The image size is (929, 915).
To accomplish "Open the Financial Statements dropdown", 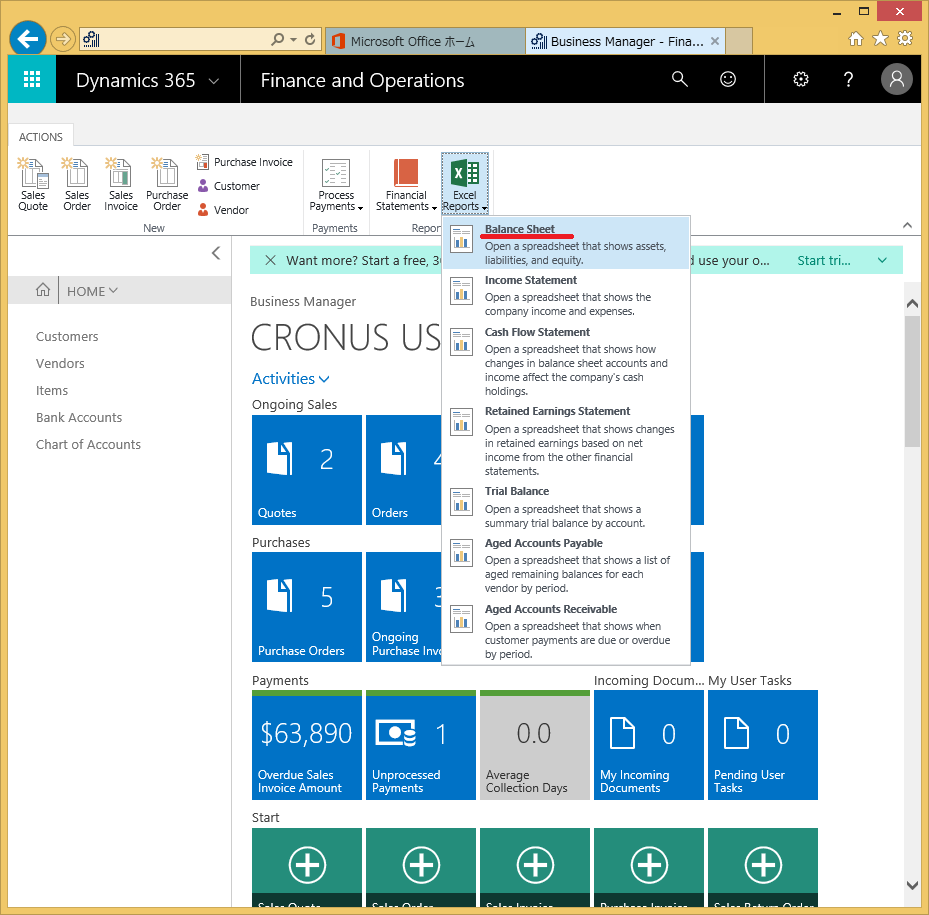I will (x=406, y=184).
